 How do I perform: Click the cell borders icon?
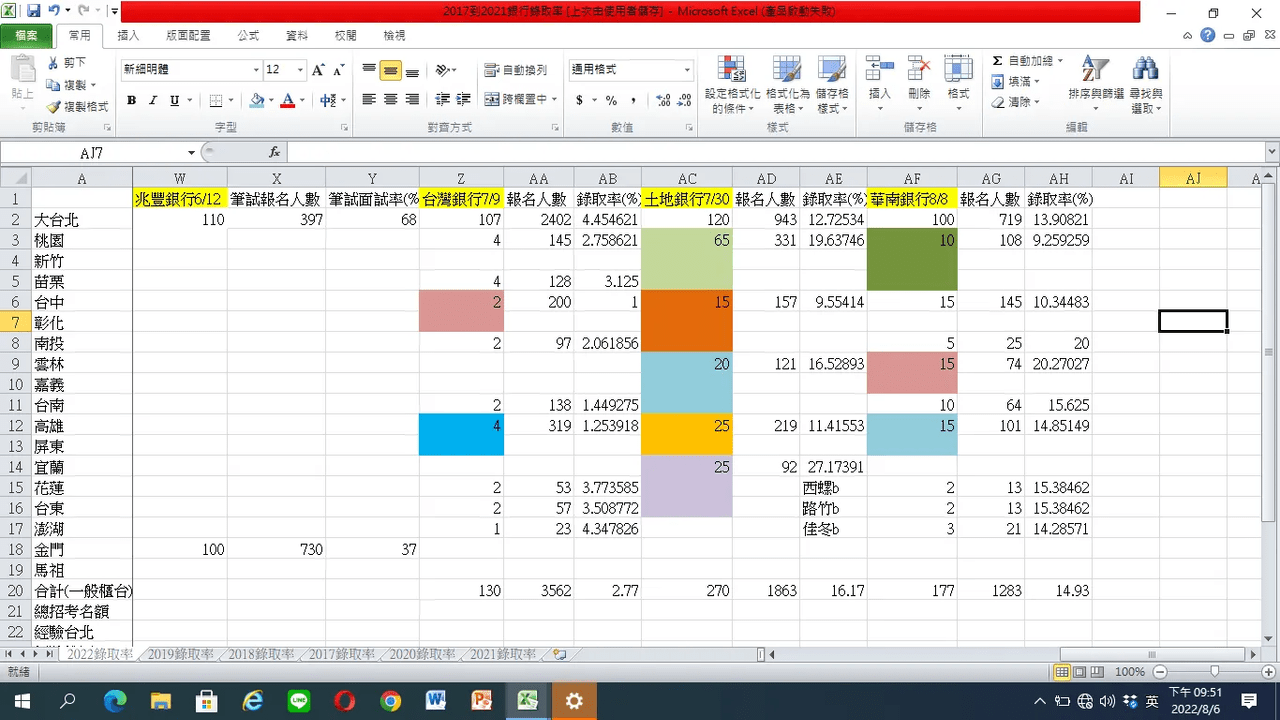[x=215, y=100]
